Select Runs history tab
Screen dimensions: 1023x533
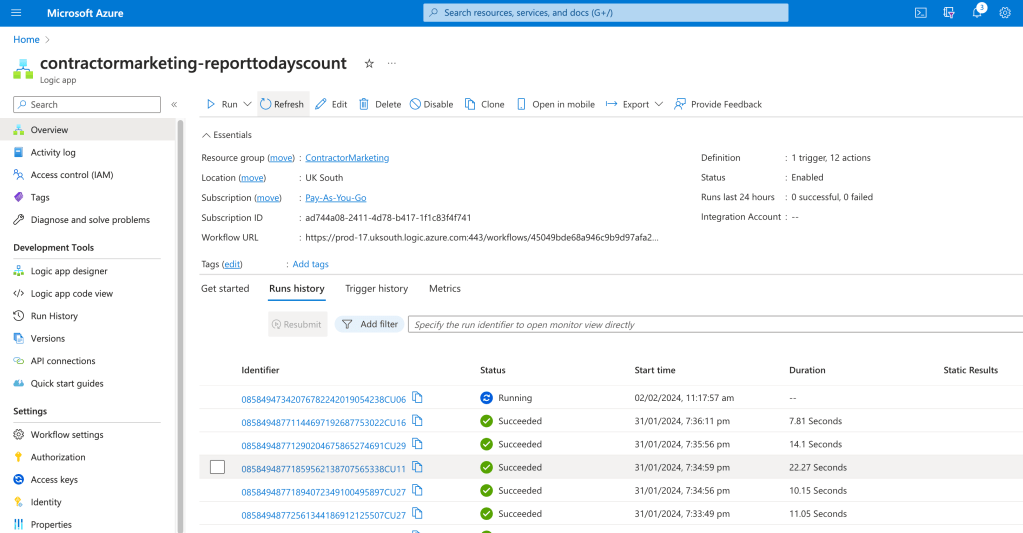click(297, 288)
